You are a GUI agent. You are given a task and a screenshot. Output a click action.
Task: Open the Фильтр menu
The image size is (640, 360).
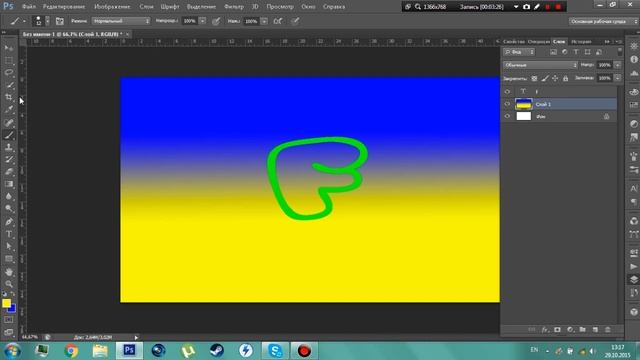click(234, 7)
